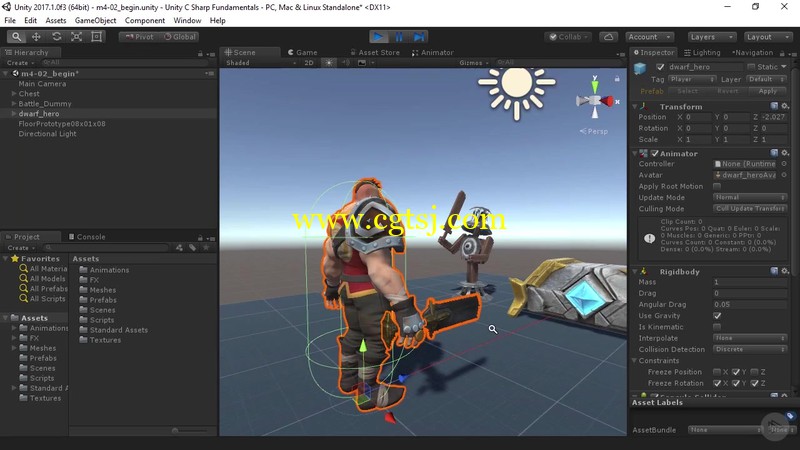Click the dwarf_hero cube object icon
Screen dimensions: 800x450
pos(640,68)
